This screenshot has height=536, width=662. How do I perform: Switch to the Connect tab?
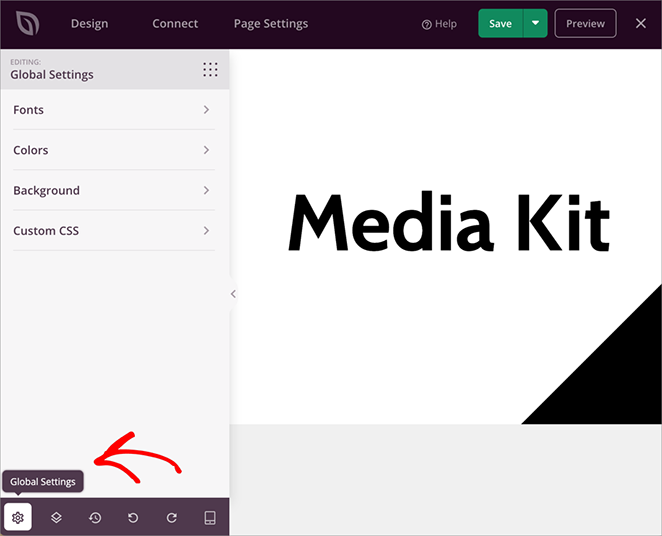tap(175, 23)
